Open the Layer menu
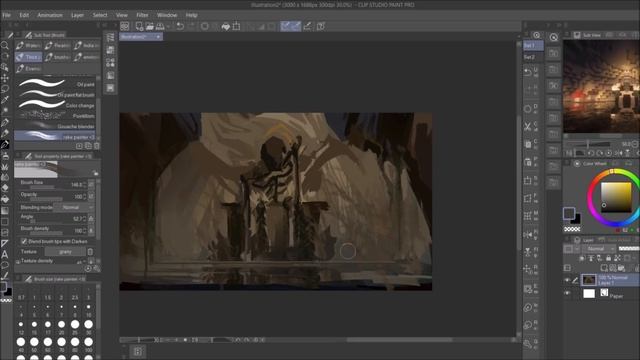 coord(78,15)
